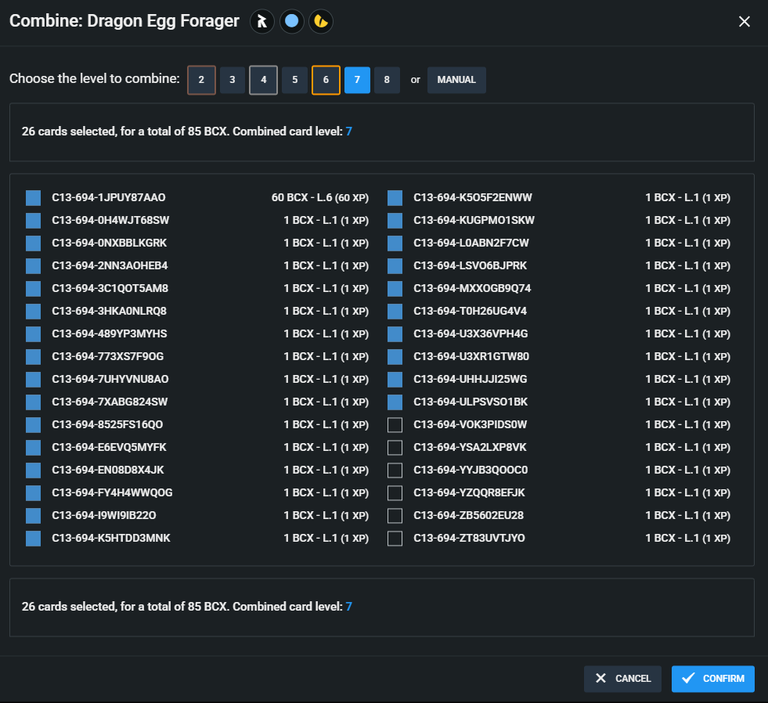This screenshot has width=768, height=703.
Task: Choose level 2 to combine
Action: coord(201,80)
